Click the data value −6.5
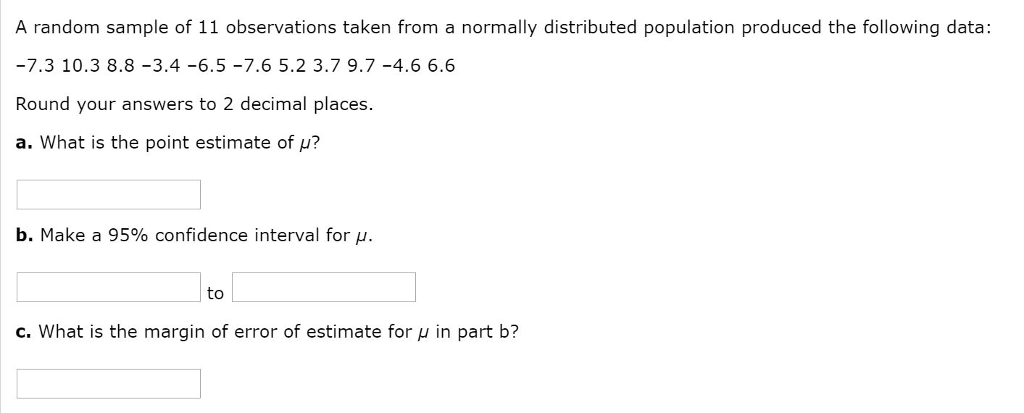Viewport: 1024px width, 413px height. click(x=205, y=66)
